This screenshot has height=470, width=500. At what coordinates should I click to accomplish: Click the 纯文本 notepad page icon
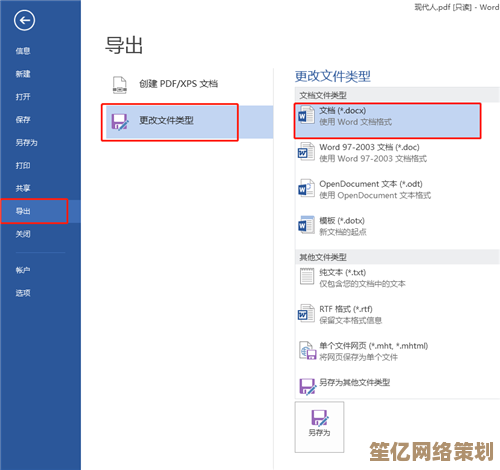(x=307, y=277)
